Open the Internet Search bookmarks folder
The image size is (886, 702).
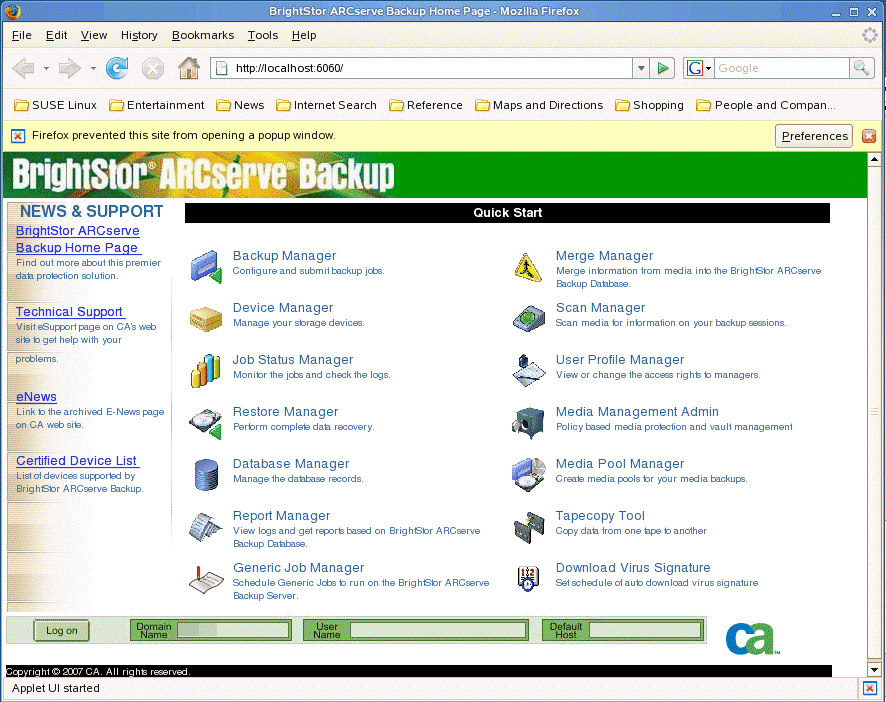tap(326, 105)
